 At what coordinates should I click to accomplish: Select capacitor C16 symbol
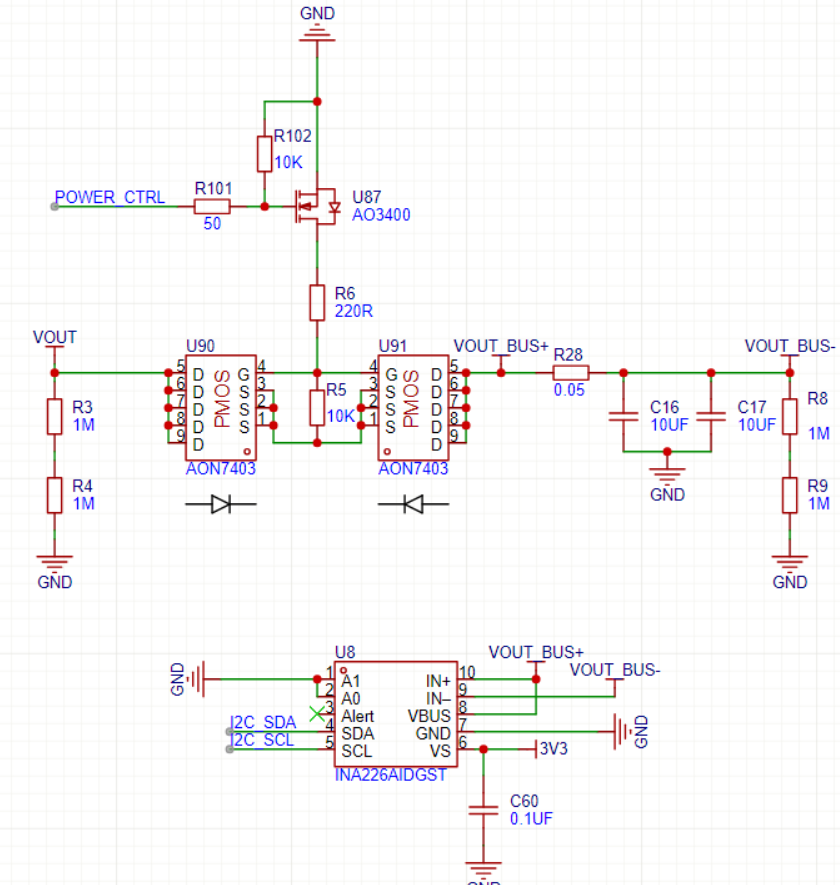(x=623, y=417)
